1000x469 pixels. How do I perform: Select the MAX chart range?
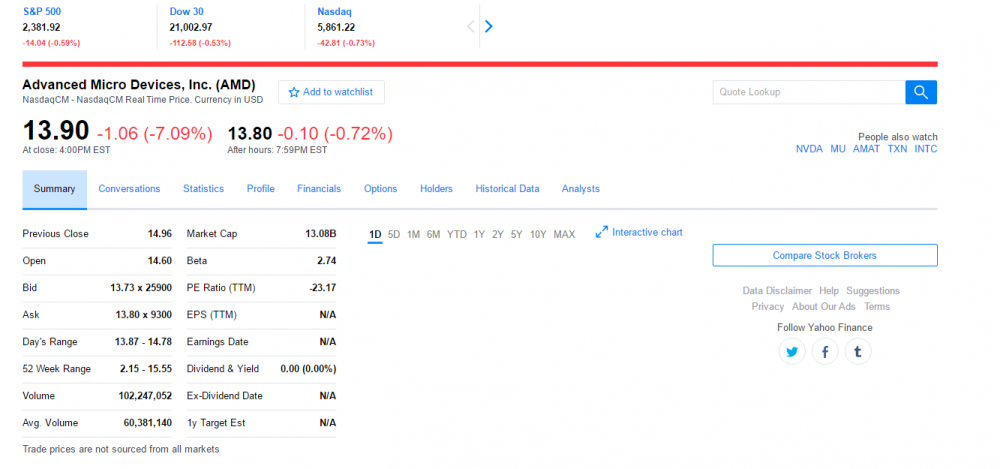click(x=564, y=234)
